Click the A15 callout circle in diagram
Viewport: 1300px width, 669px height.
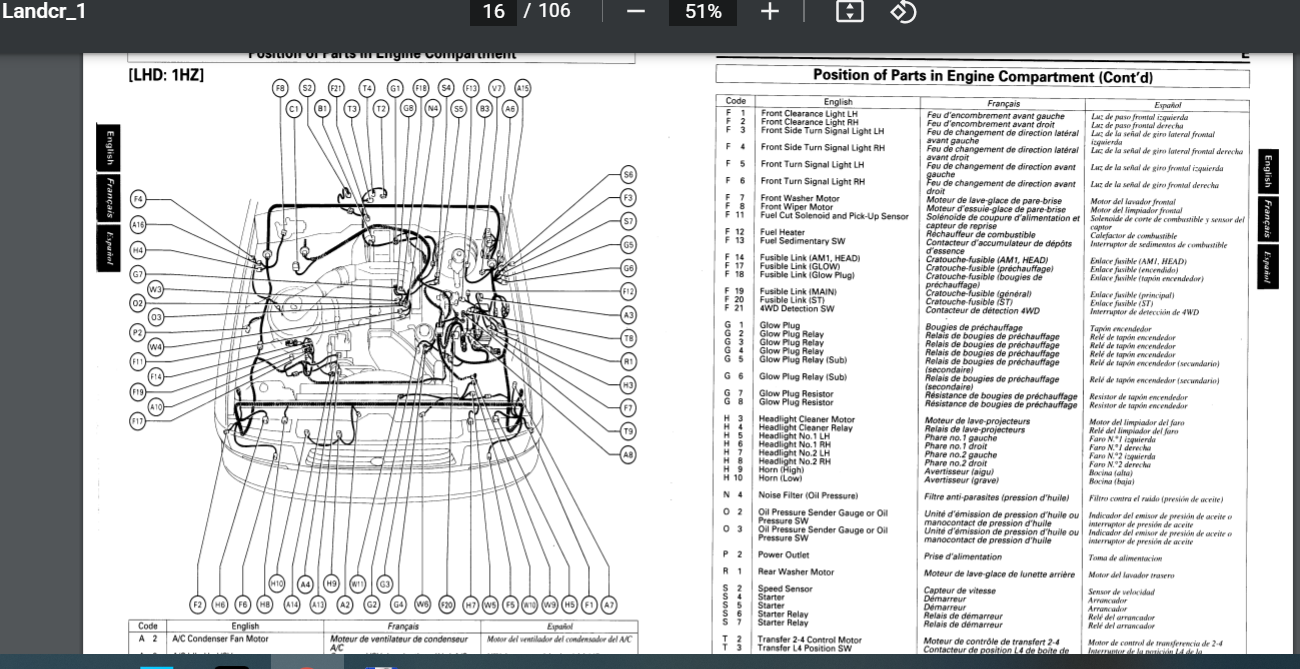click(522, 88)
